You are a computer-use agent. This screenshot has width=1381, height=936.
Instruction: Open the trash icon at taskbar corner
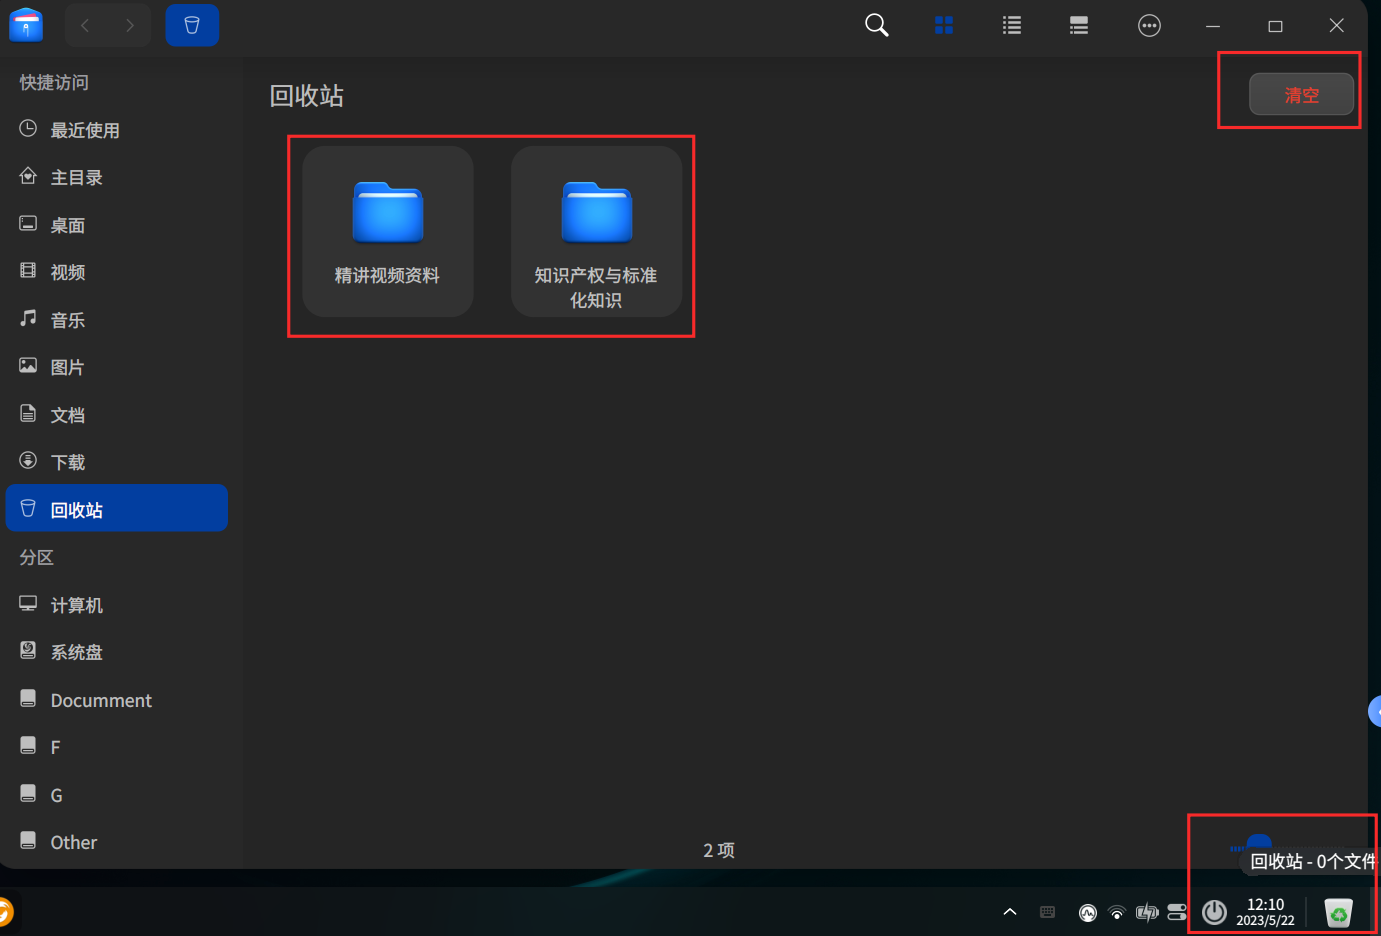point(1337,911)
